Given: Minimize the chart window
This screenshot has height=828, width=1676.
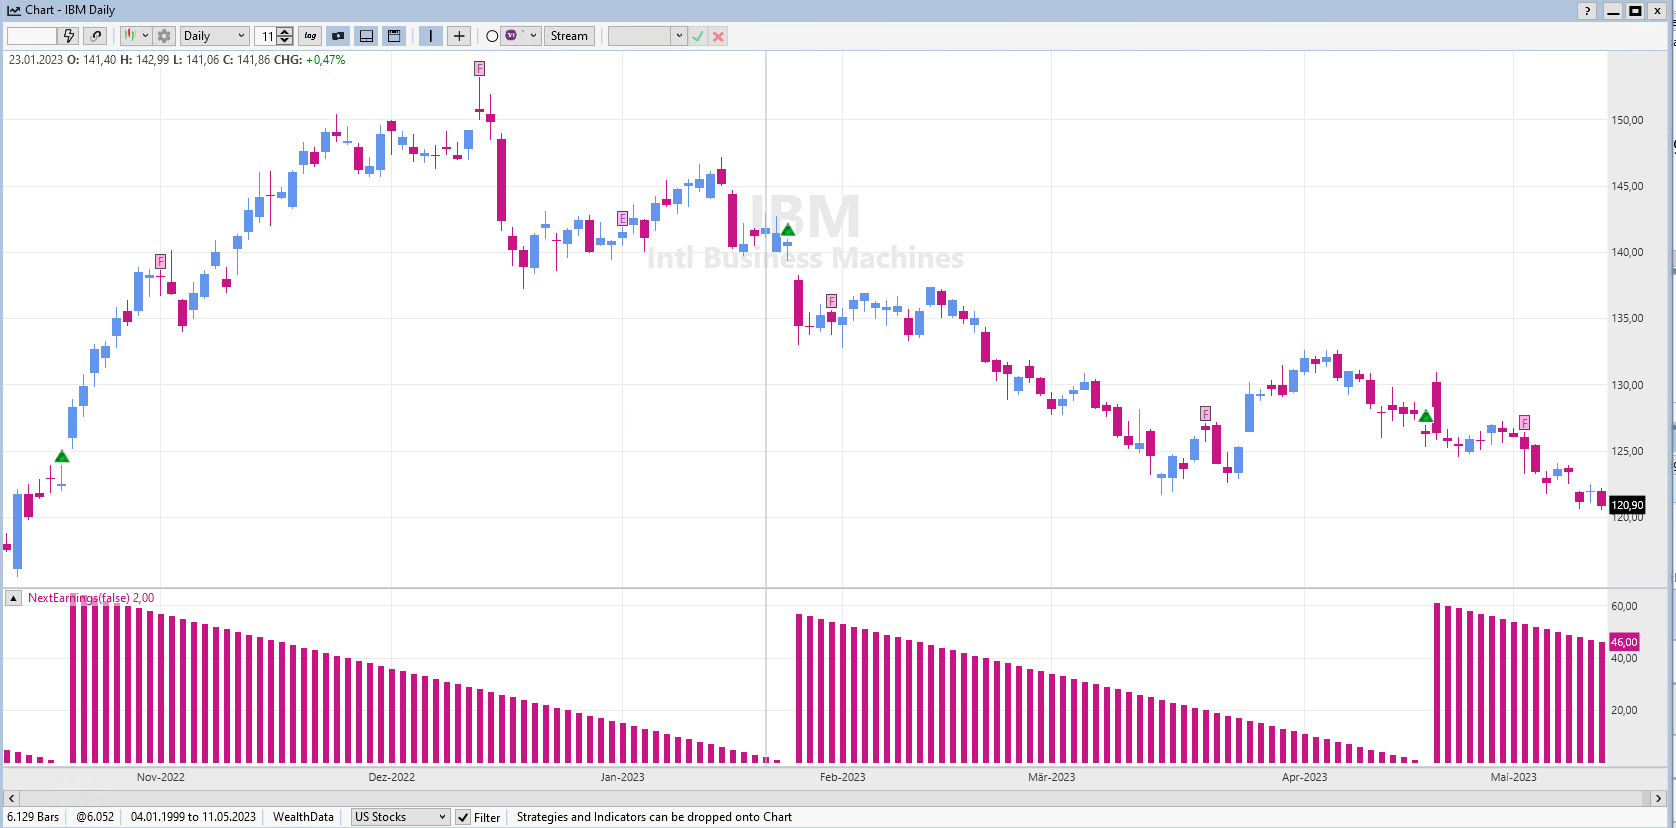Looking at the screenshot, I should 1613,11.
